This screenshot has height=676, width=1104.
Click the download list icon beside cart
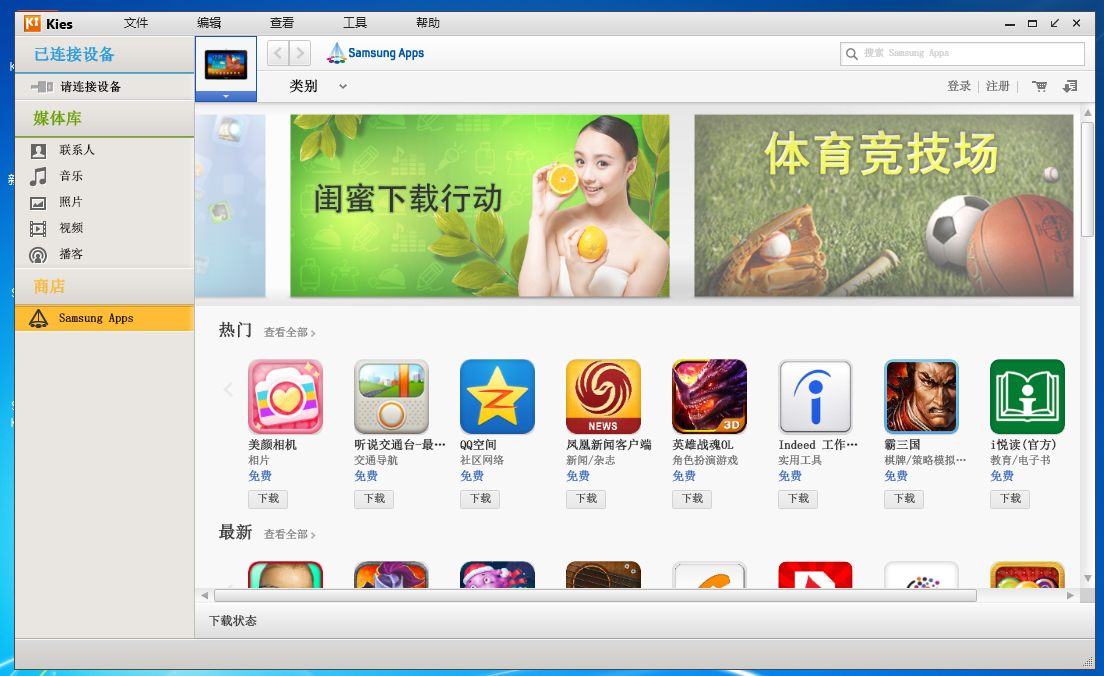[1070, 86]
